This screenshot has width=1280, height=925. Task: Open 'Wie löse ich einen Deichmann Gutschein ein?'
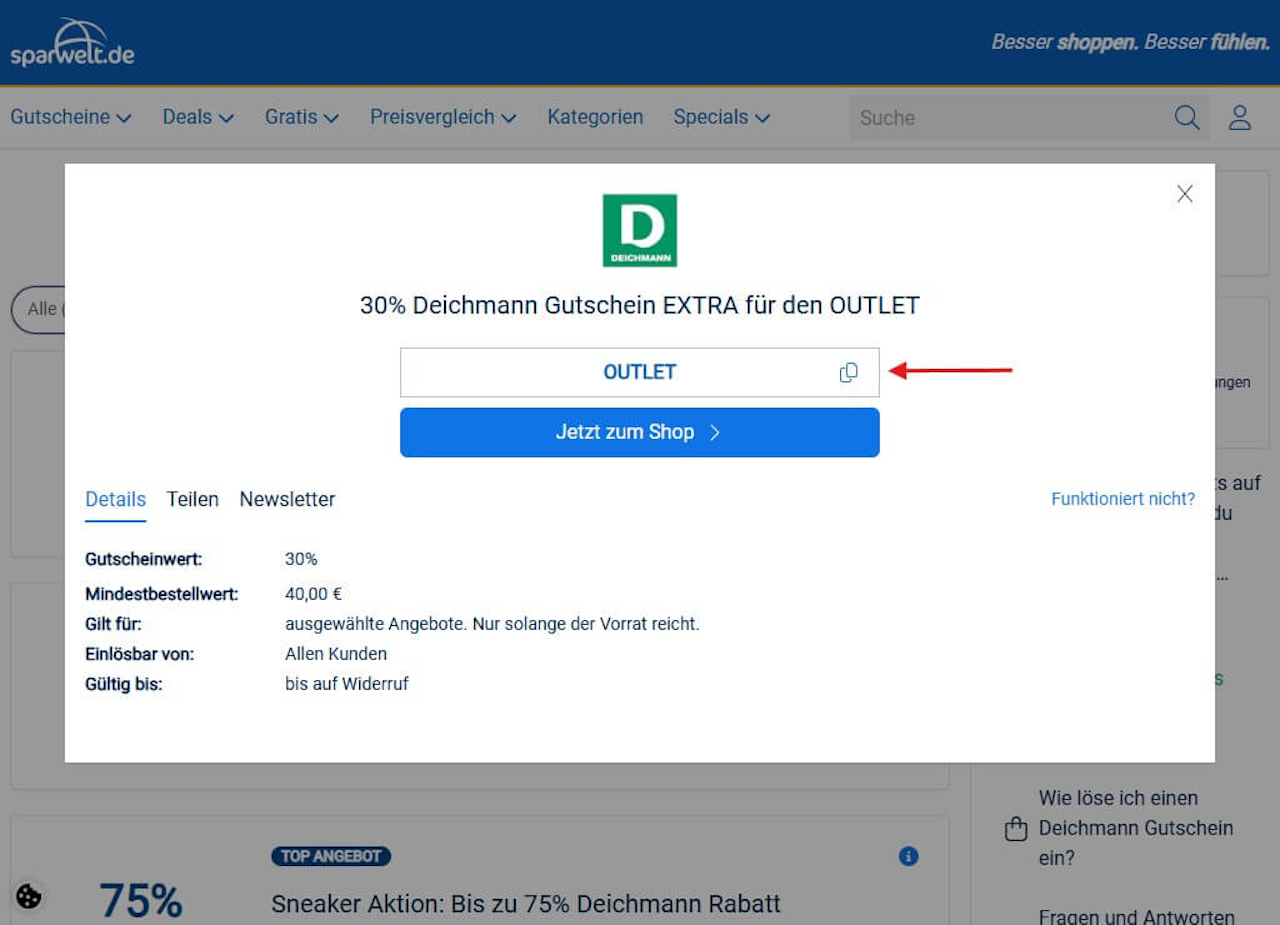click(1136, 828)
